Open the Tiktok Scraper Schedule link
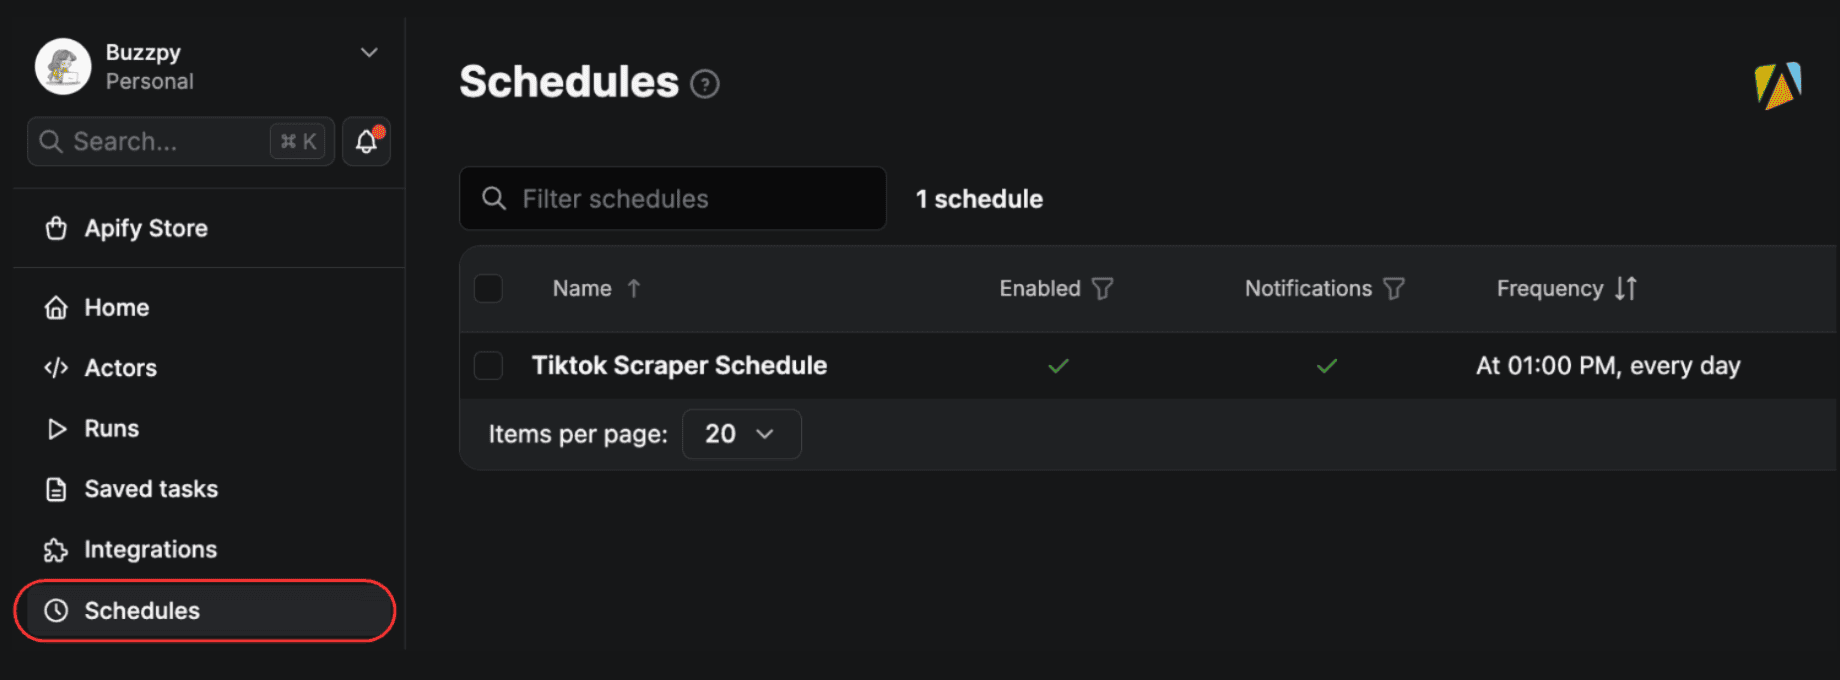The height and width of the screenshot is (680, 1840). [679, 365]
